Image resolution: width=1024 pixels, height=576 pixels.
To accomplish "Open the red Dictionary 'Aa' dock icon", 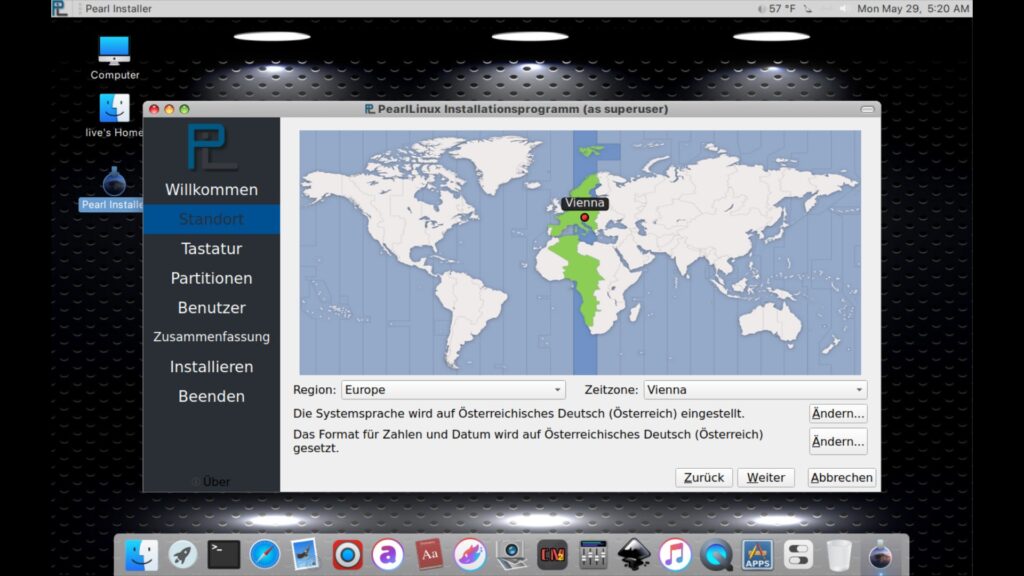I will (x=429, y=555).
